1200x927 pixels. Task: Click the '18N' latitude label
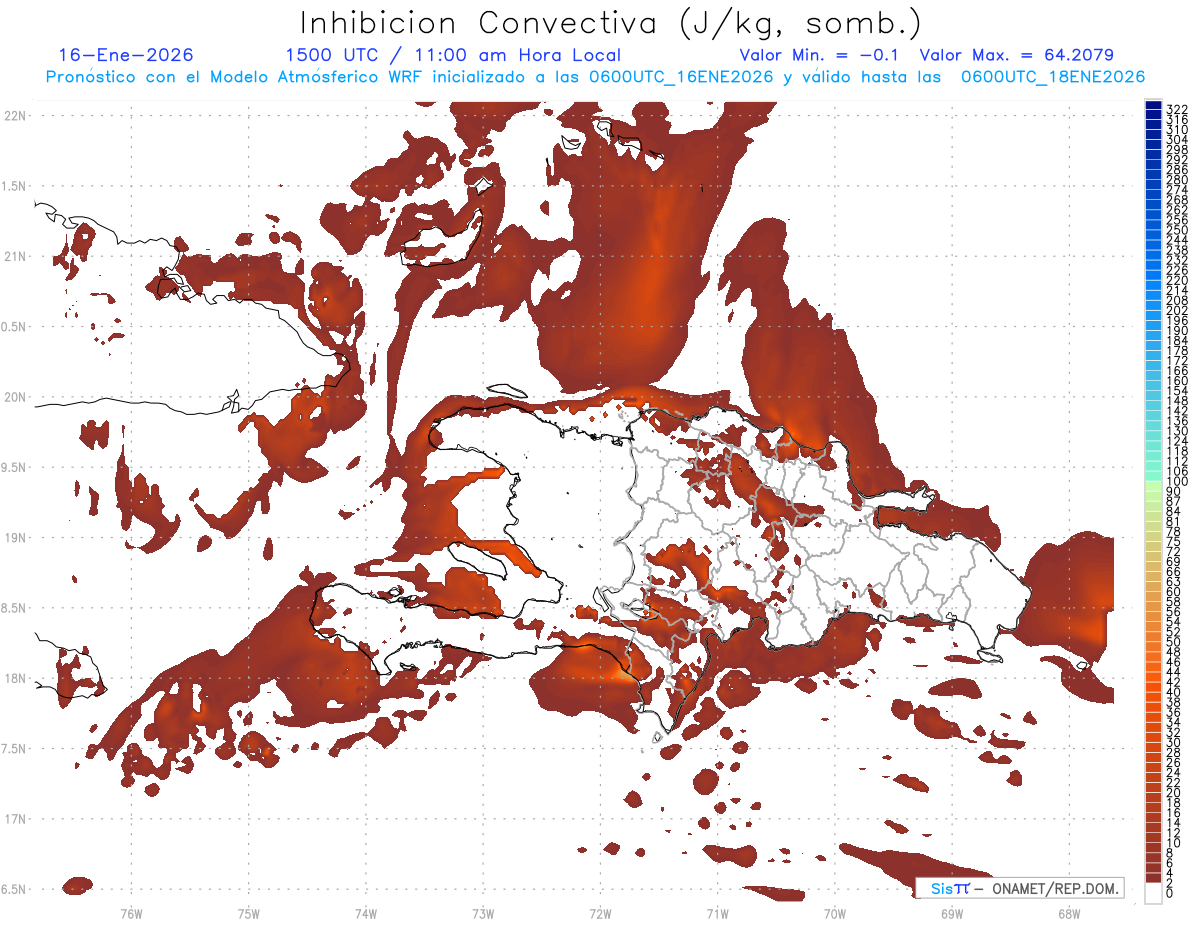15,678
